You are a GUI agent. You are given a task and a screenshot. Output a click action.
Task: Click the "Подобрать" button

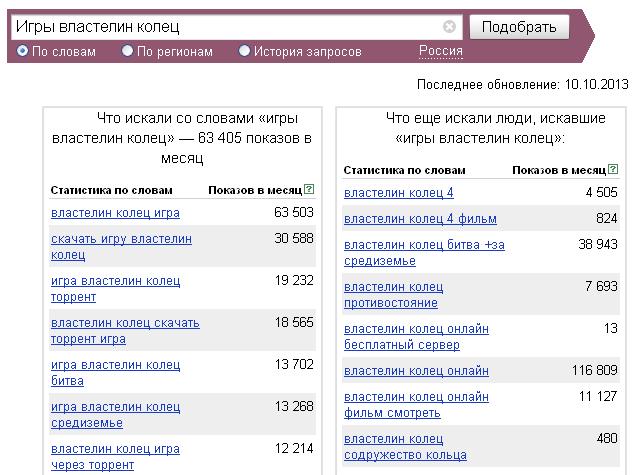coord(519,27)
